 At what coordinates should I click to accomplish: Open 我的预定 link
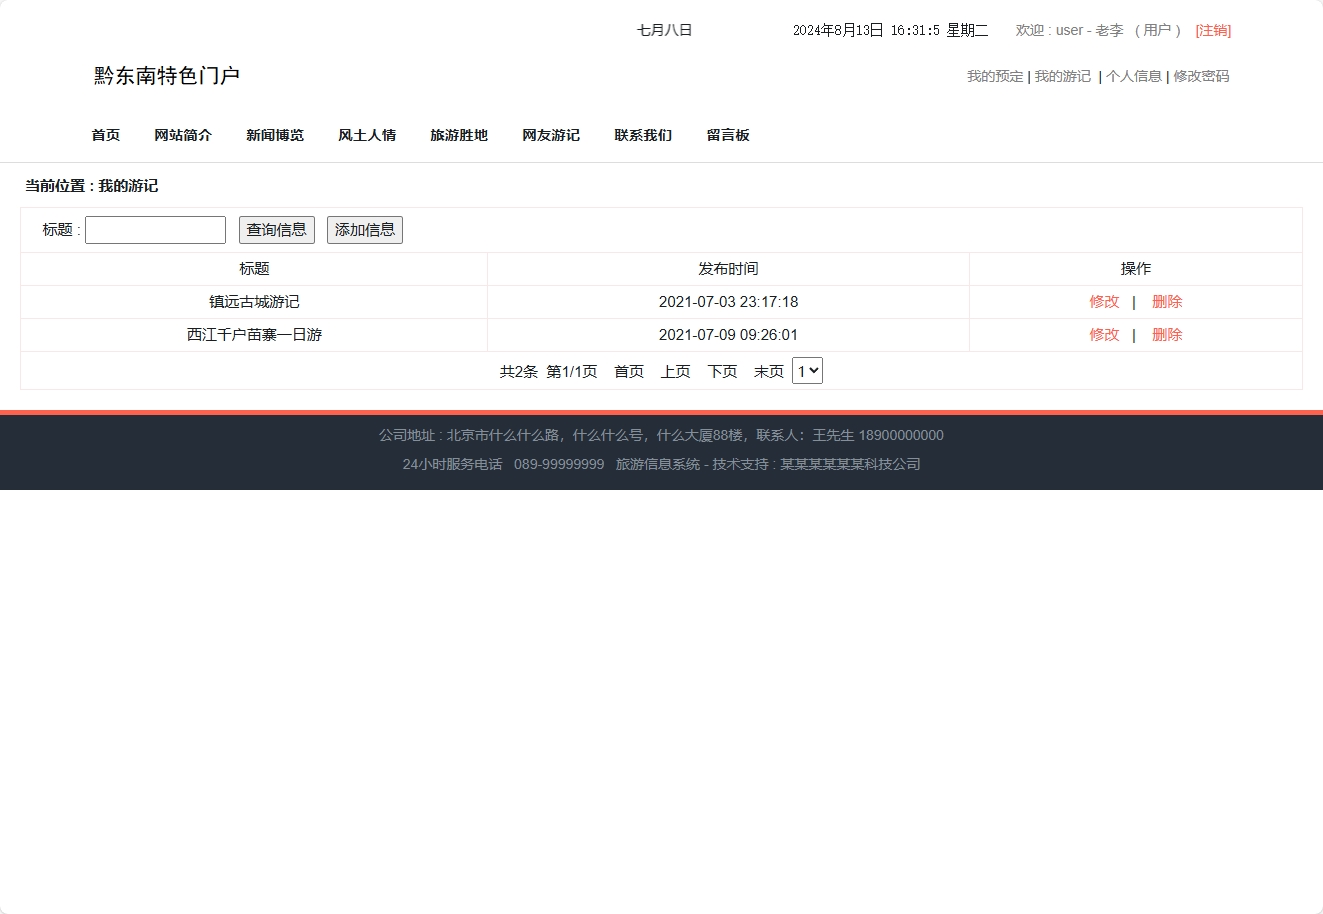[995, 76]
